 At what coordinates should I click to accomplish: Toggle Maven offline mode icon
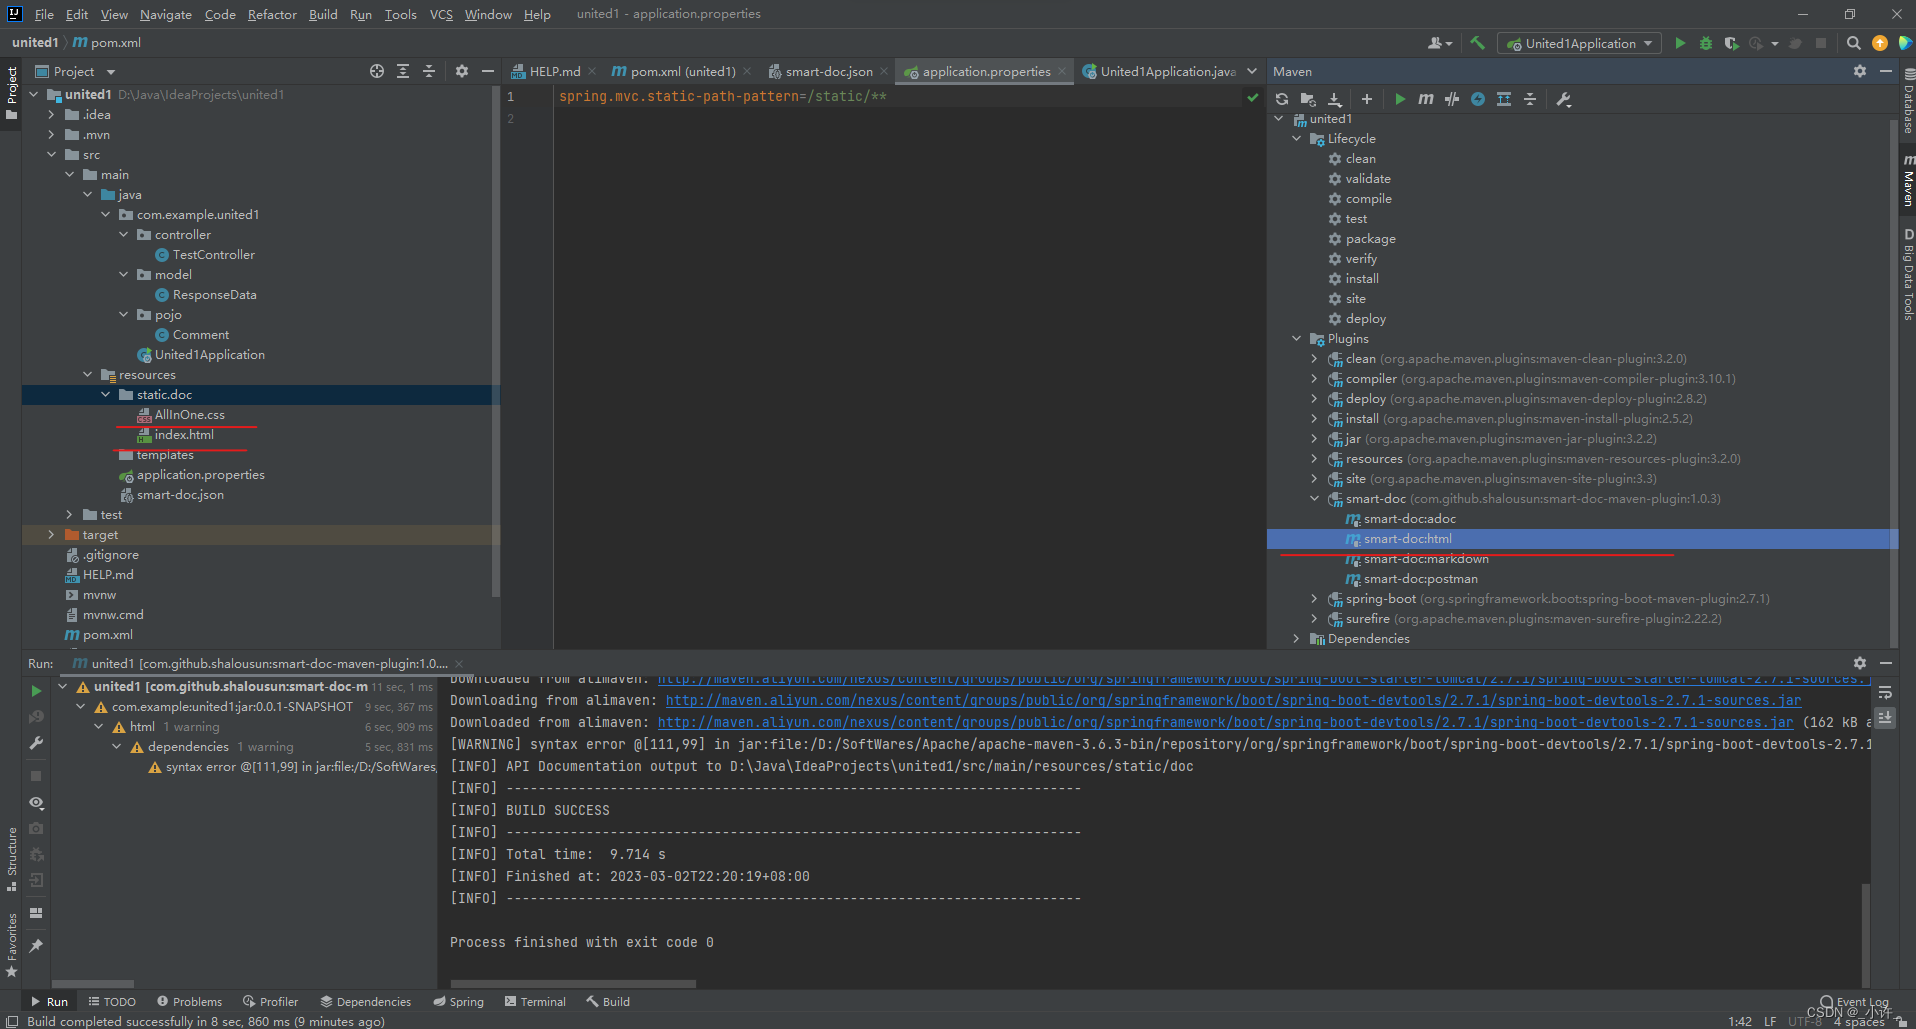click(1452, 99)
